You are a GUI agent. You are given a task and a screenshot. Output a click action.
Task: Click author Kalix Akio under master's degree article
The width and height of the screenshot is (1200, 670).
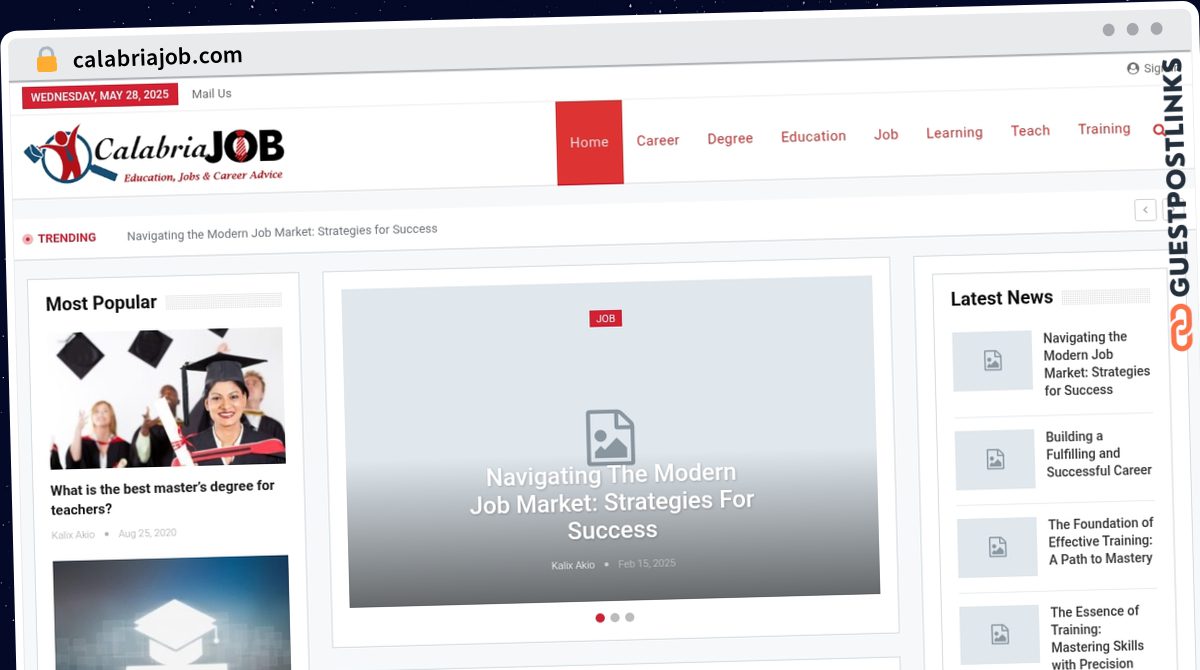[x=73, y=535]
